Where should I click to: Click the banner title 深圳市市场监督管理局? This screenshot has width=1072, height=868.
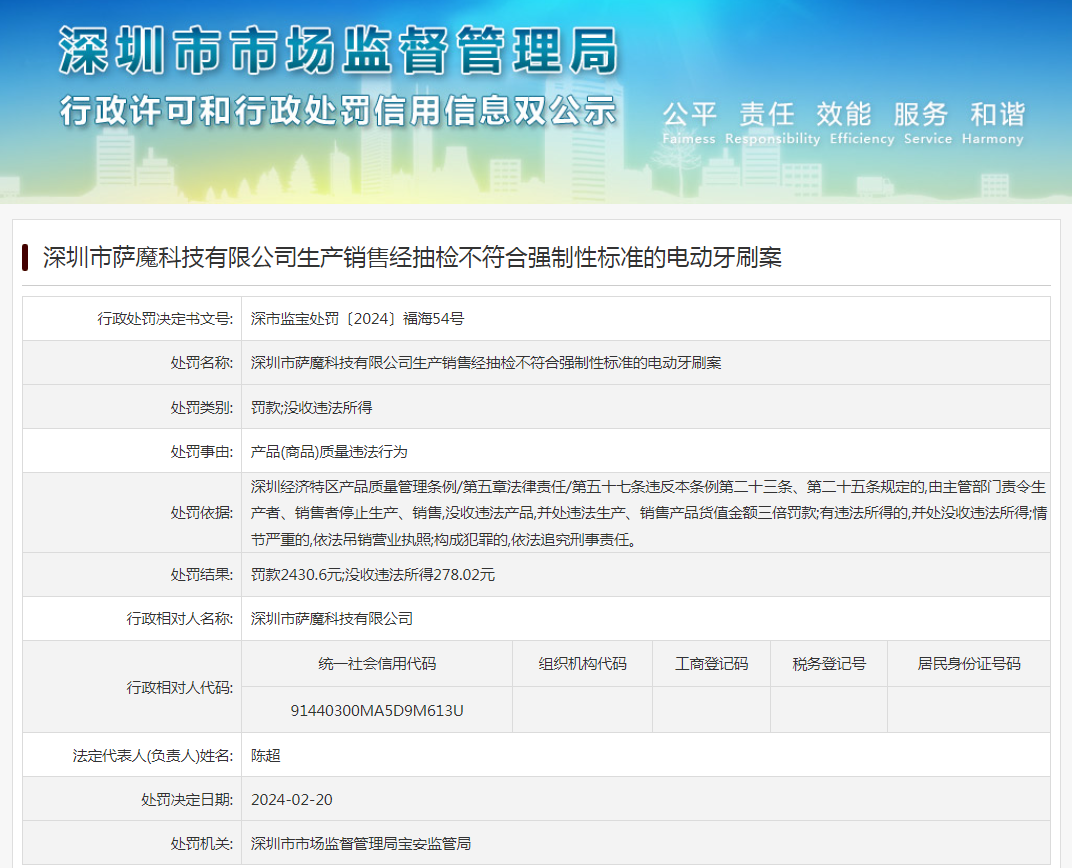338,51
